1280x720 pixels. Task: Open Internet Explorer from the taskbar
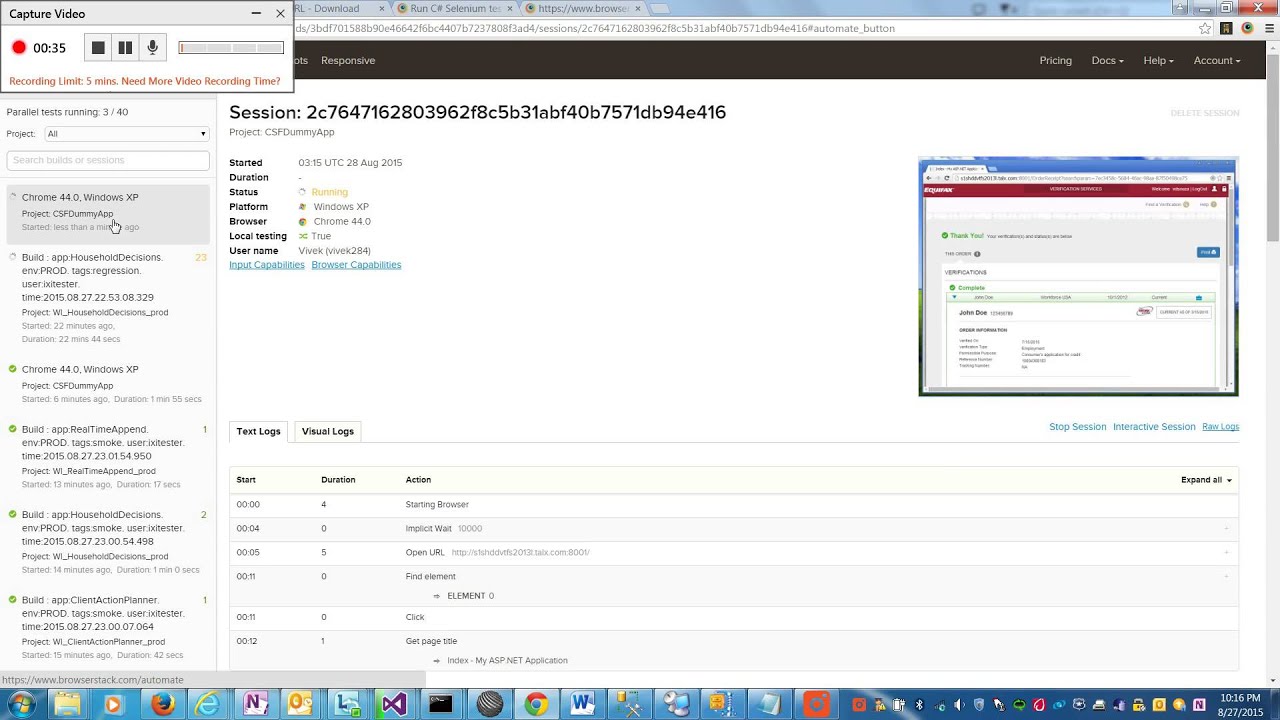(208, 704)
